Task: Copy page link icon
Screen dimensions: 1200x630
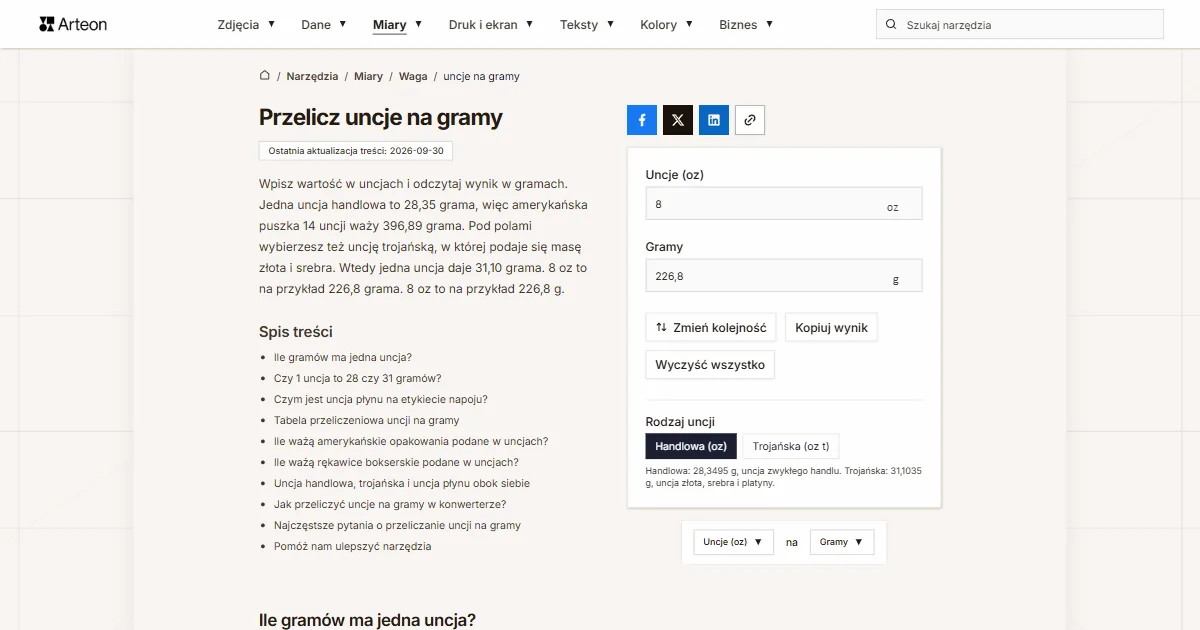Action: pyautogui.click(x=750, y=120)
